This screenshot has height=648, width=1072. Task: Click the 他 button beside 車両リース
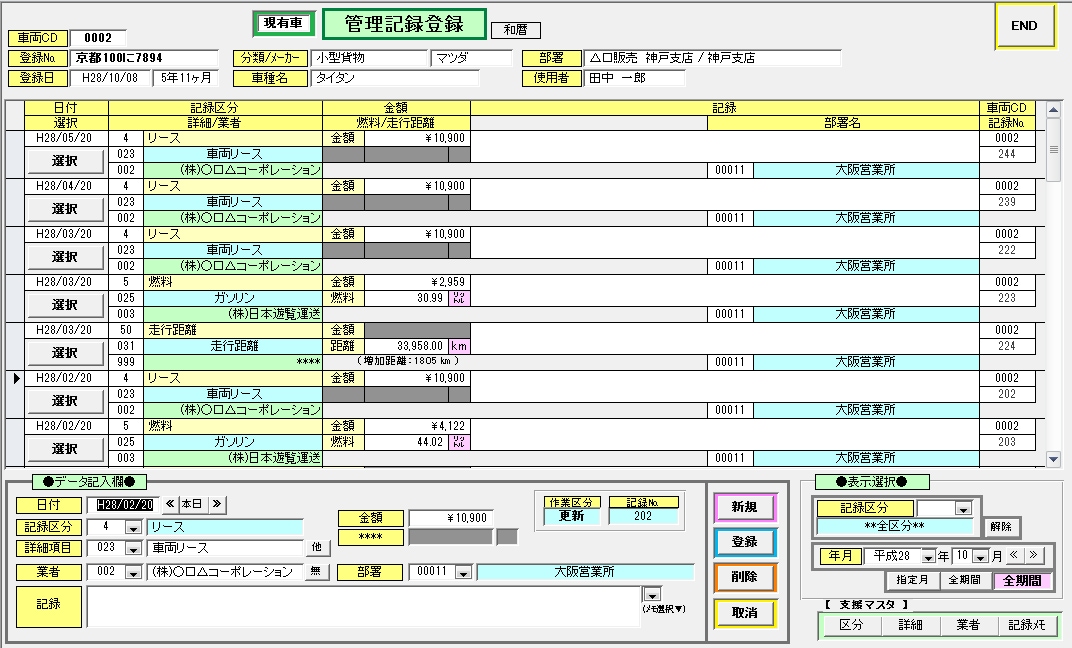pyautogui.click(x=317, y=548)
